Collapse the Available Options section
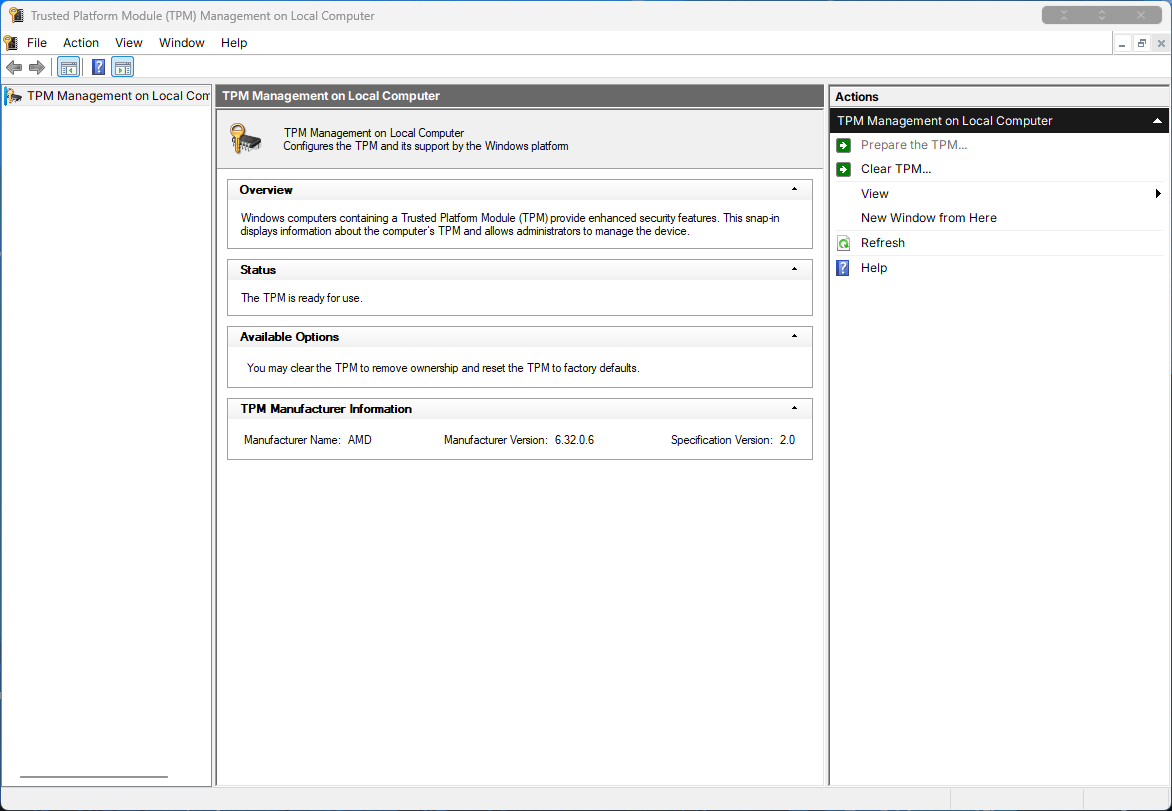This screenshot has width=1172, height=811. tap(795, 336)
